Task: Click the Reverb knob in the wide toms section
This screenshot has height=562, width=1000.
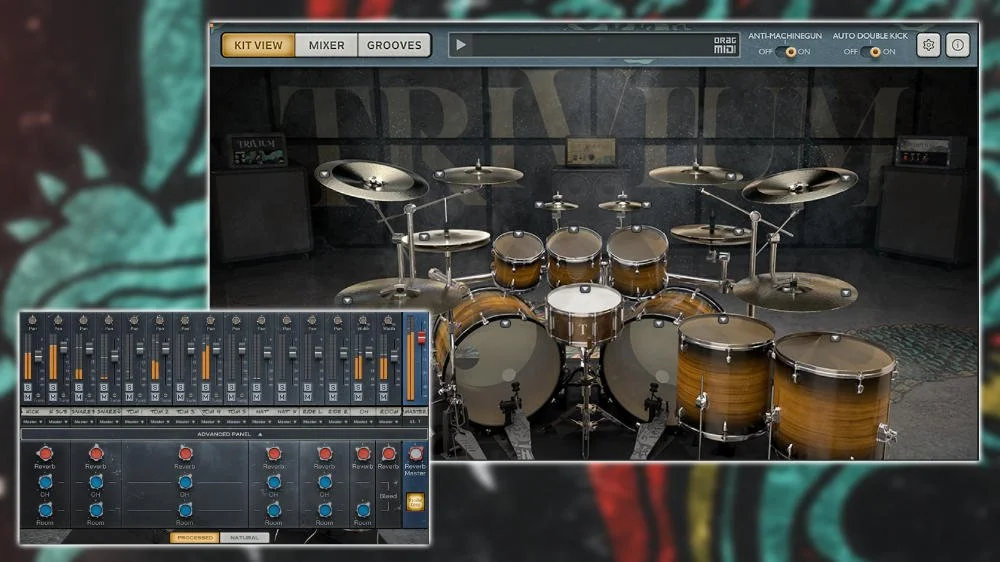Action: [x=185, y=454]
